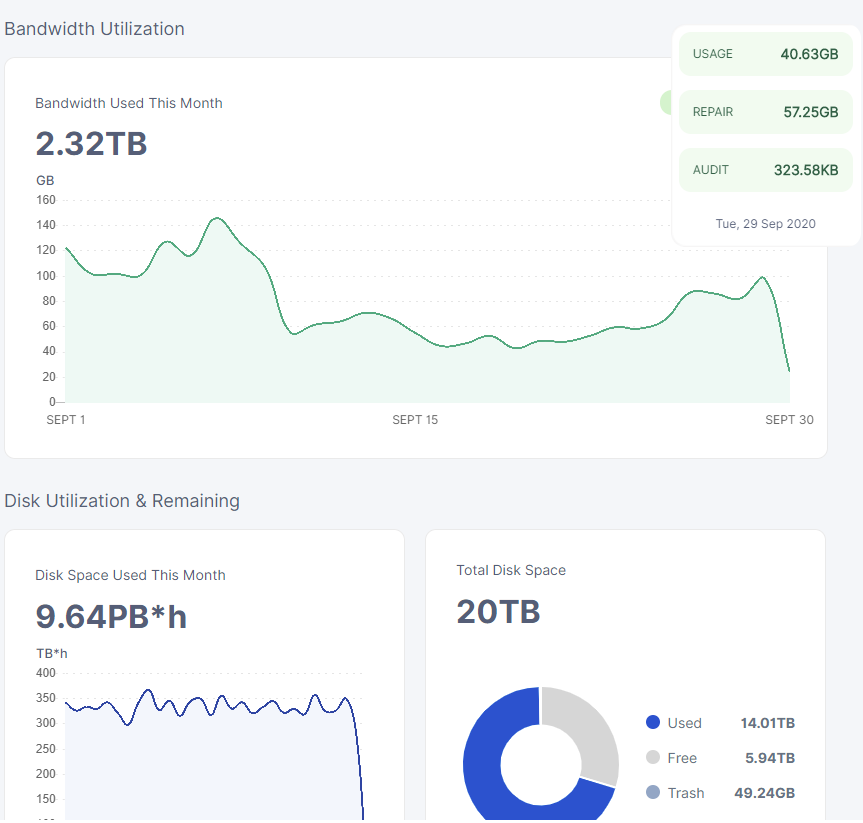Click the gray Free legend dot
Viewport: 863px width, 823px height.
(653, 758)
